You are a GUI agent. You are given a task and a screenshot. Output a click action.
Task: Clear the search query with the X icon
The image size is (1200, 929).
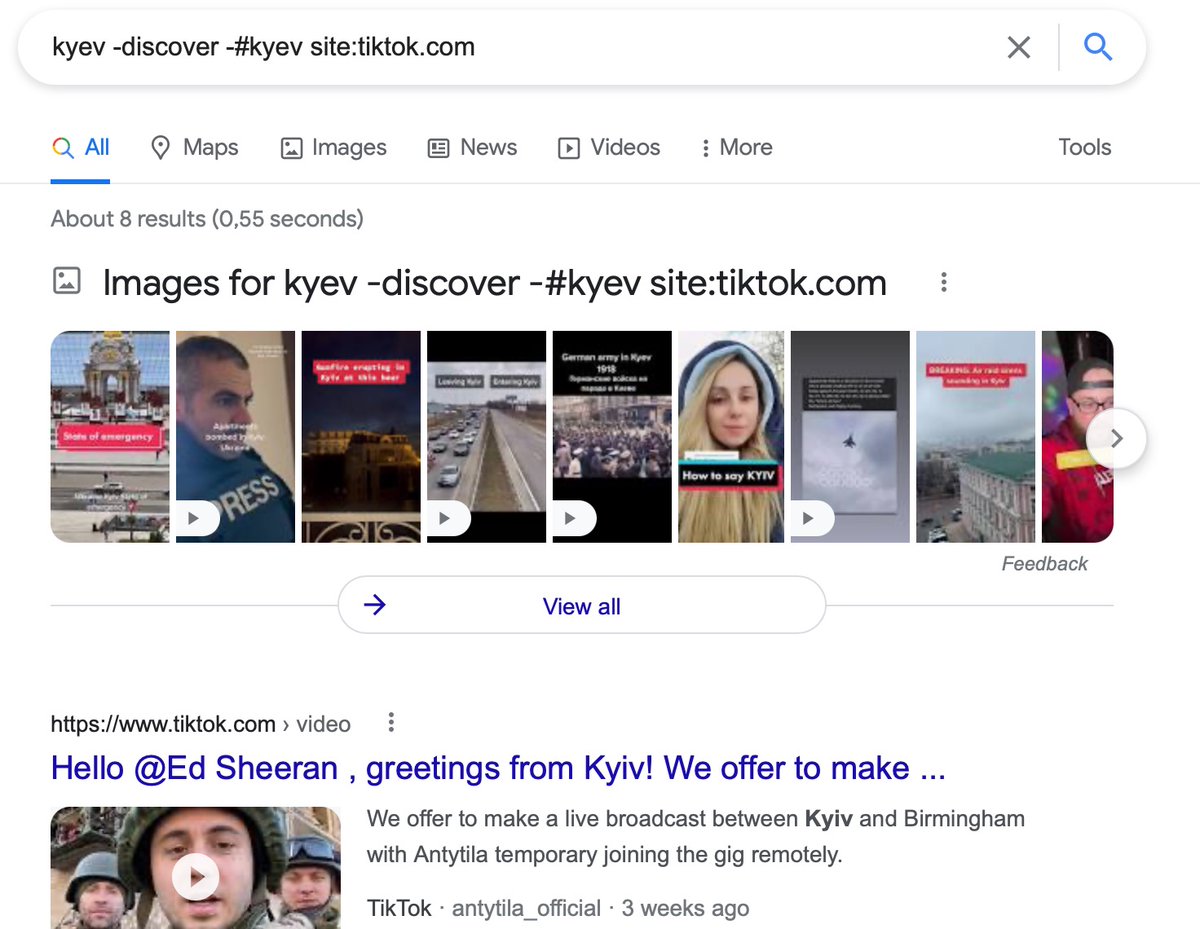tap(1018, 47)
